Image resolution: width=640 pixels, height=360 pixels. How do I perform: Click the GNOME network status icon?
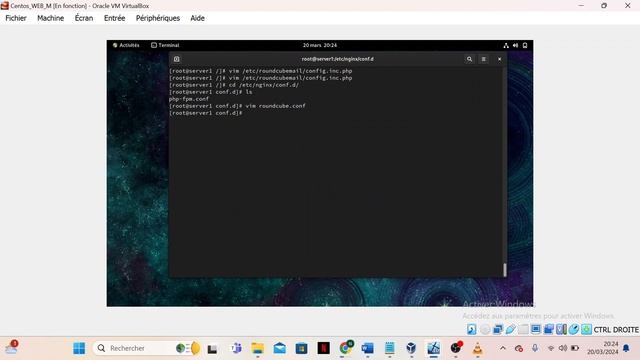coord(506,45)
